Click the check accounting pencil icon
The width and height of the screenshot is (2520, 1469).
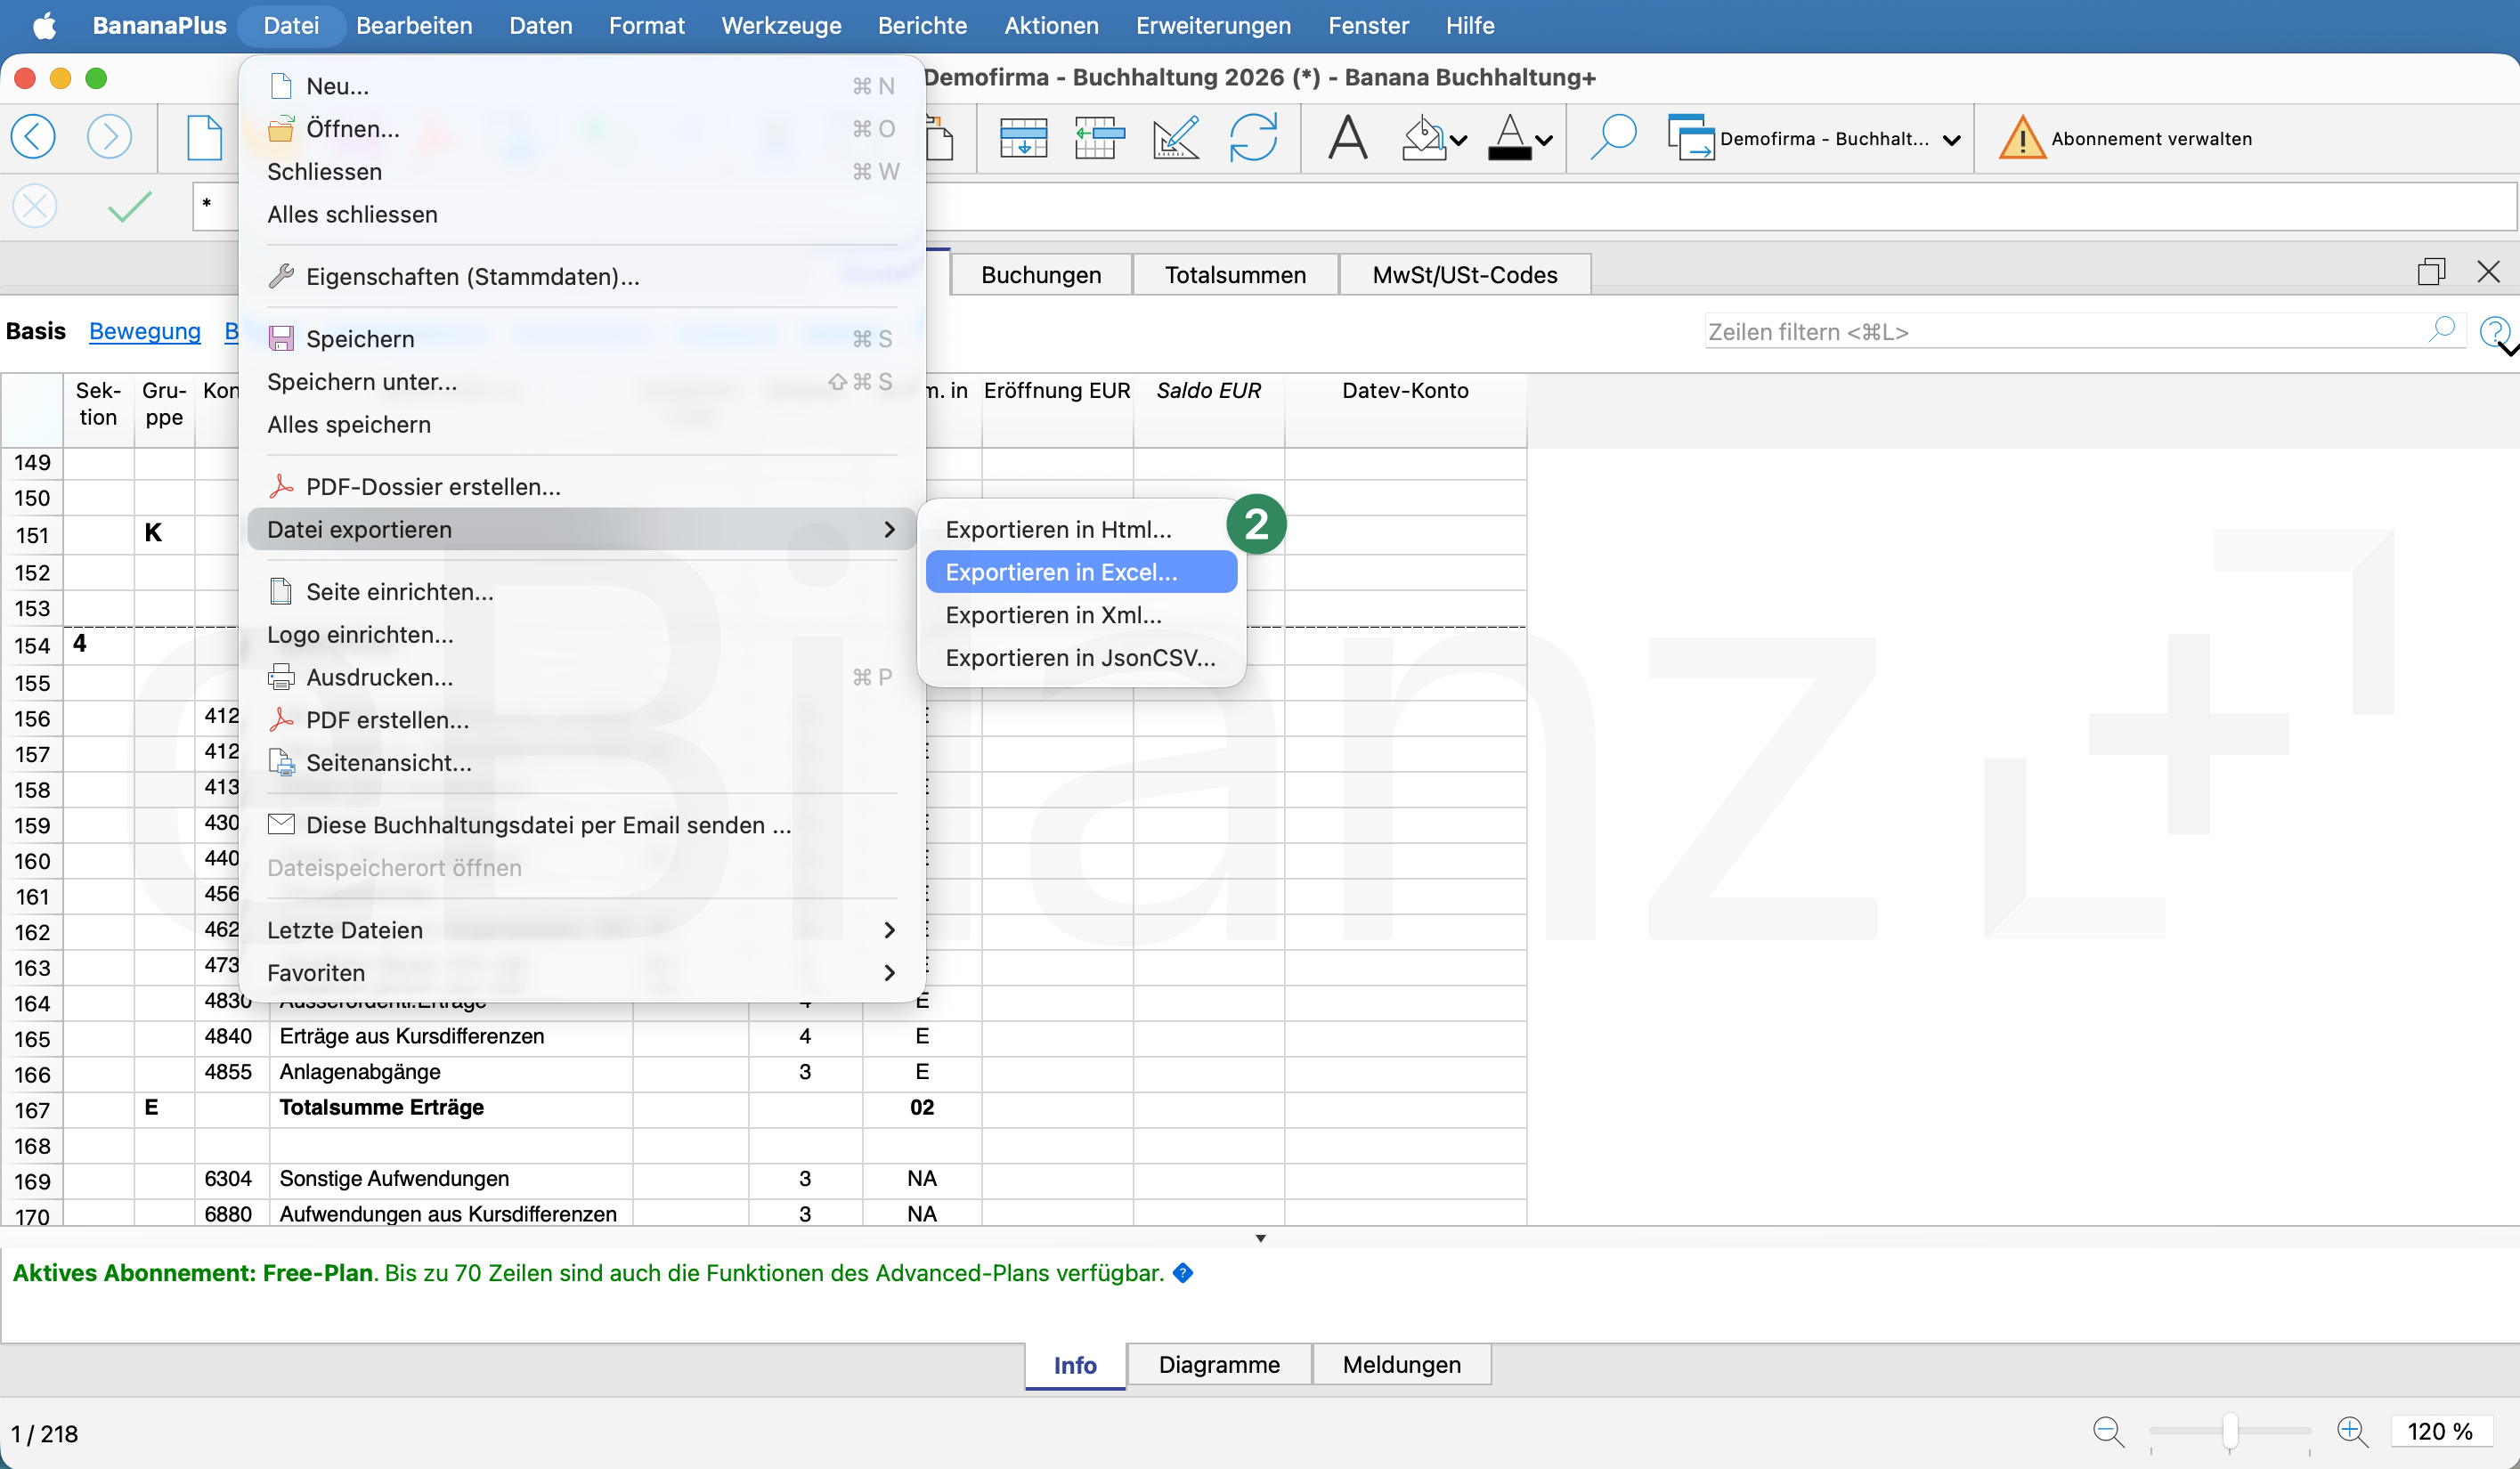(1175, 137)
